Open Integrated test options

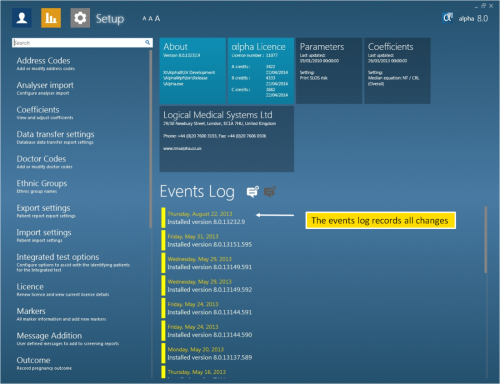click(73, 262)
